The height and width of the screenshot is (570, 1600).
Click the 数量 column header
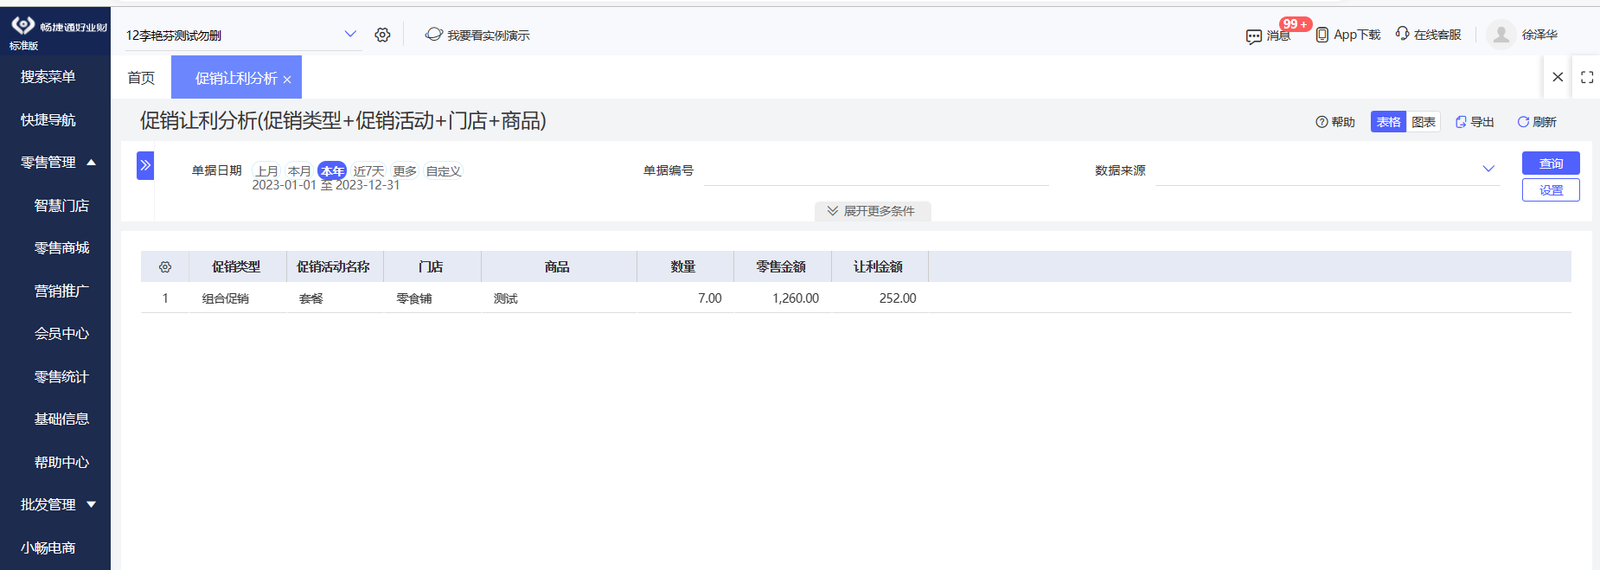683,267
